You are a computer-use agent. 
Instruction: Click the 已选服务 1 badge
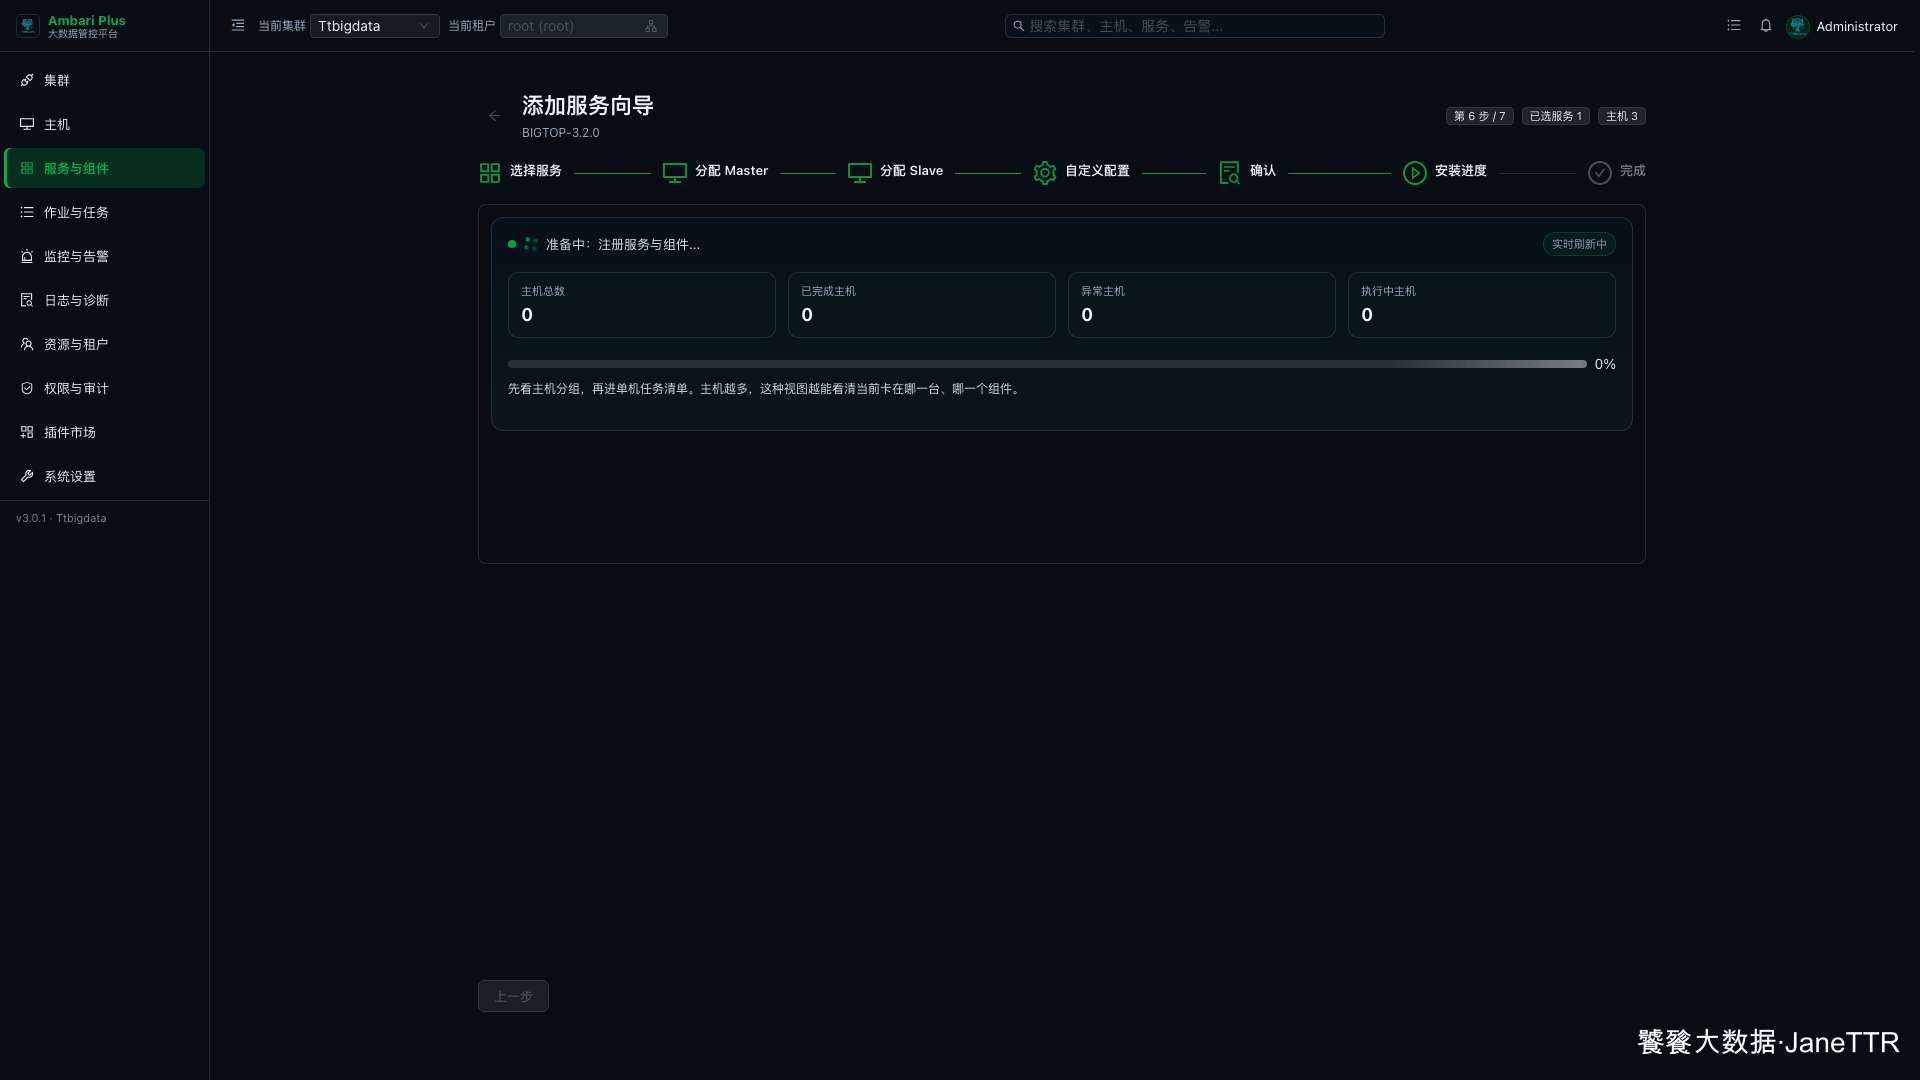click(x=1556, y=116)
